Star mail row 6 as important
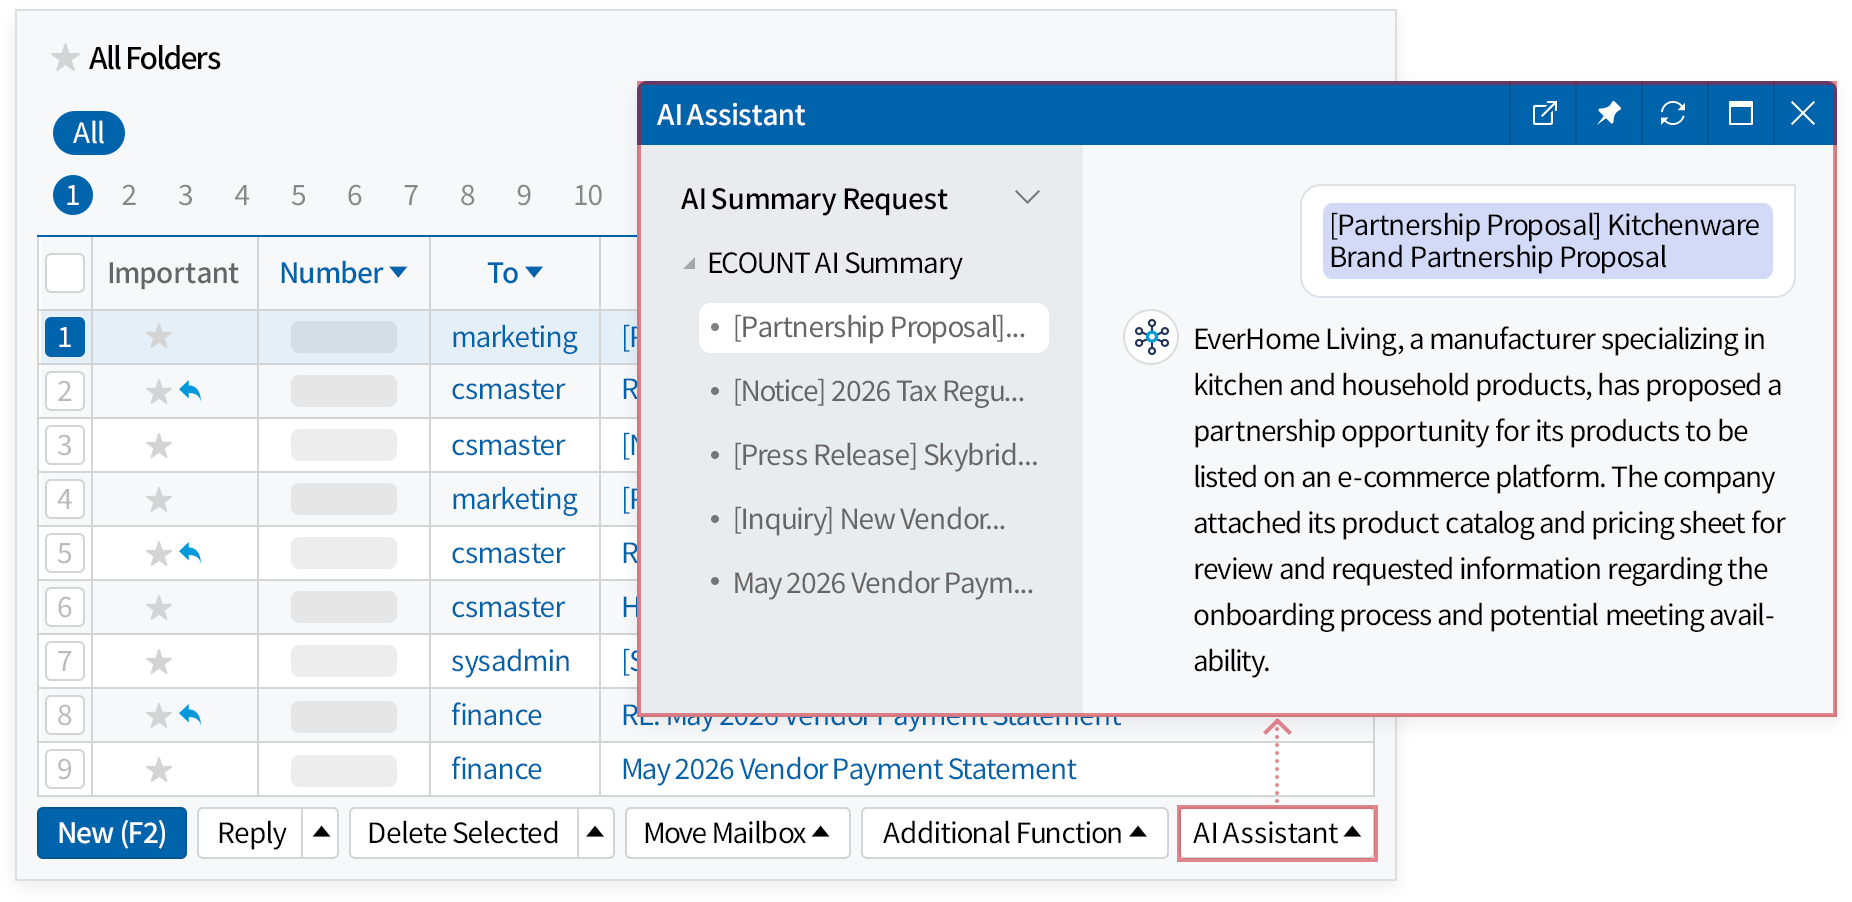 coord(159,607)
